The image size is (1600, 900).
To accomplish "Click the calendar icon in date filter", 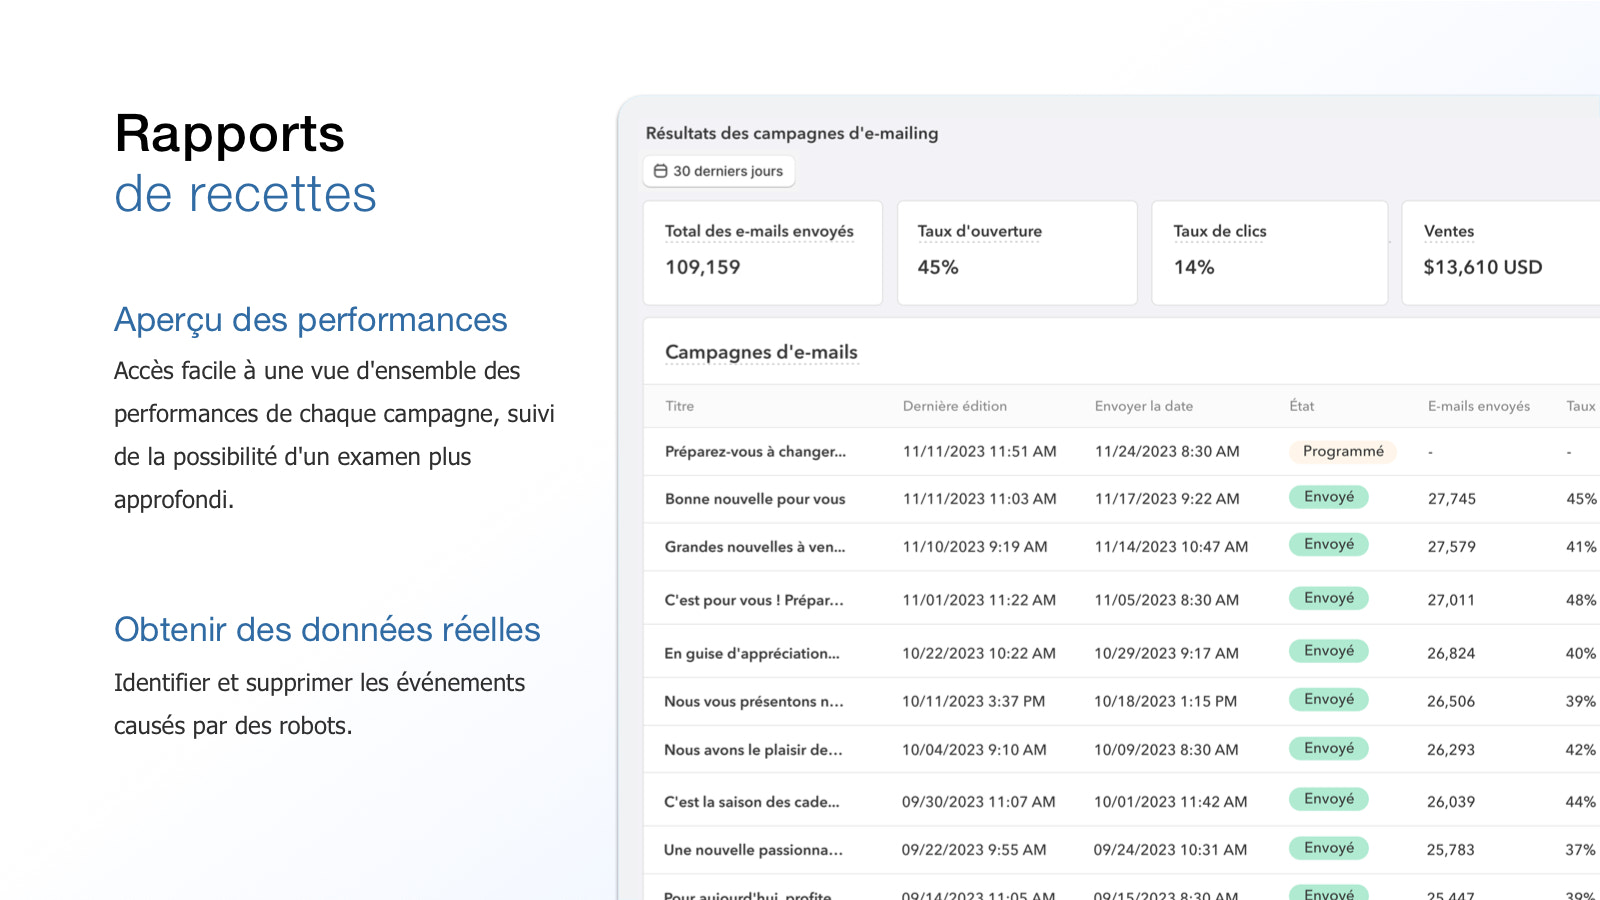I will coord(660,171).
